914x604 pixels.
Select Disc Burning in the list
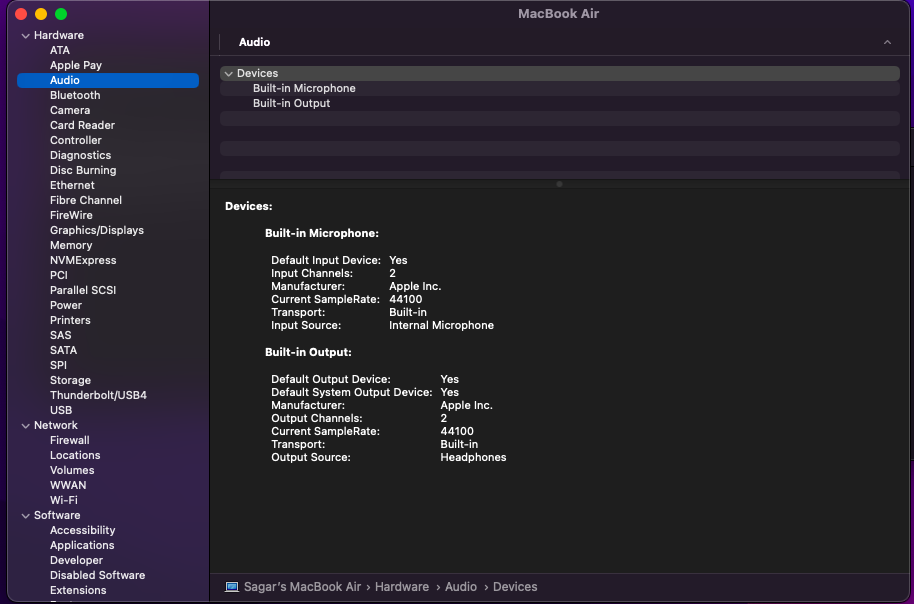point(83,170)
